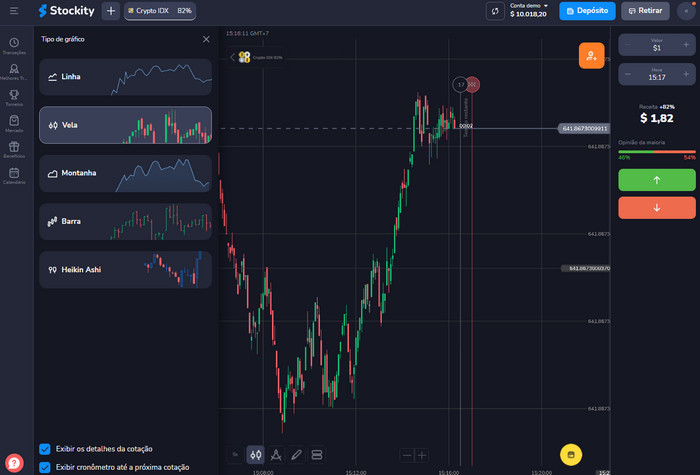The image size is (700, 475).
Task: Open the drawing pencil tool
Action: pos(296,455)
